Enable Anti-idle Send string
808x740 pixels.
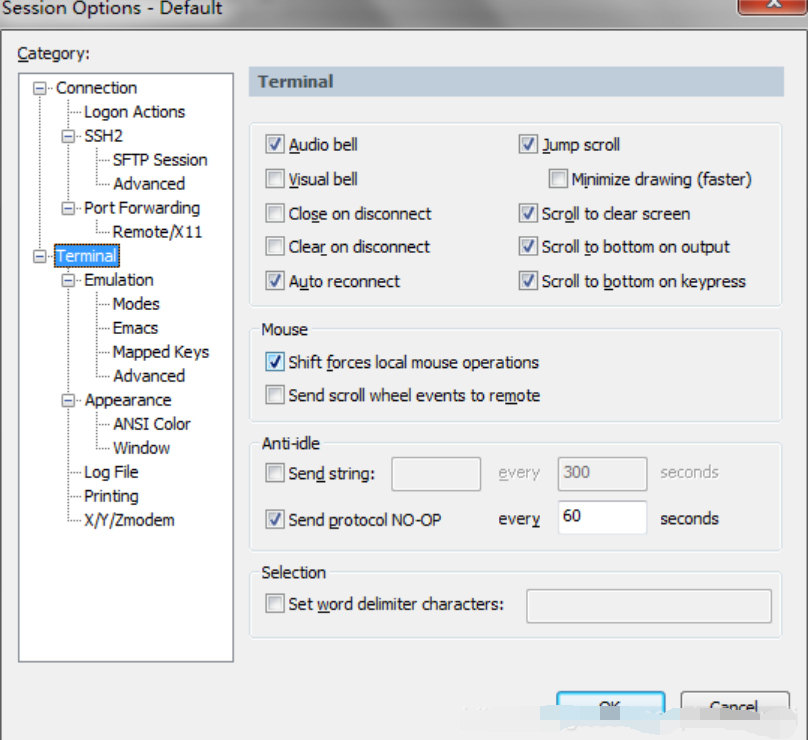coord(275,473)
